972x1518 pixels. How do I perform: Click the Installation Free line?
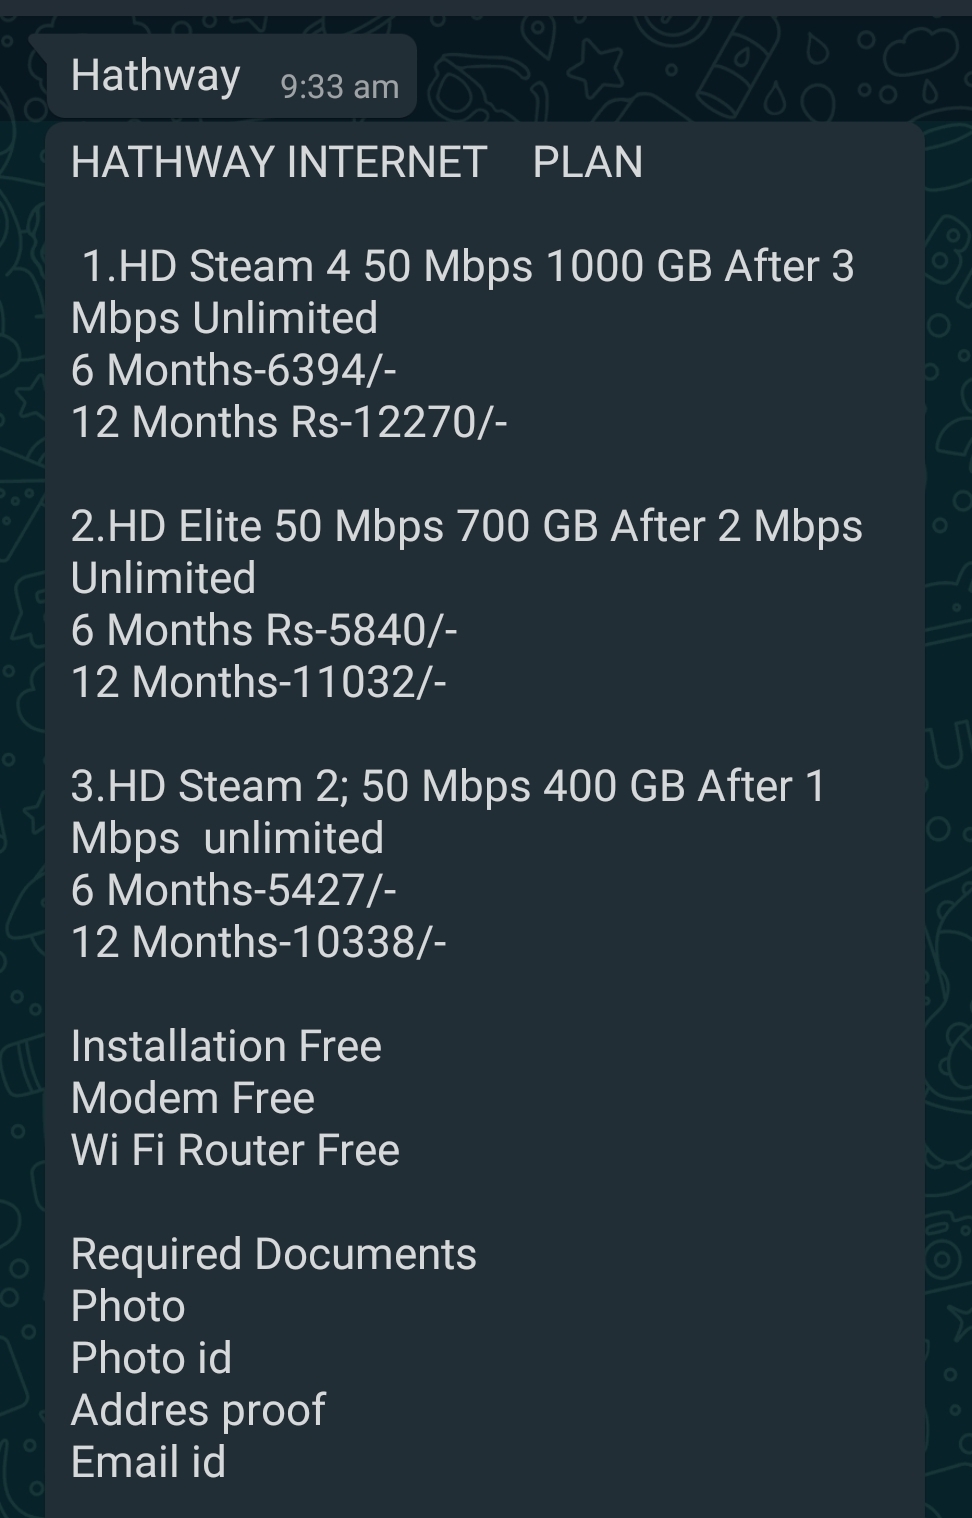[x=226, y=1047]
